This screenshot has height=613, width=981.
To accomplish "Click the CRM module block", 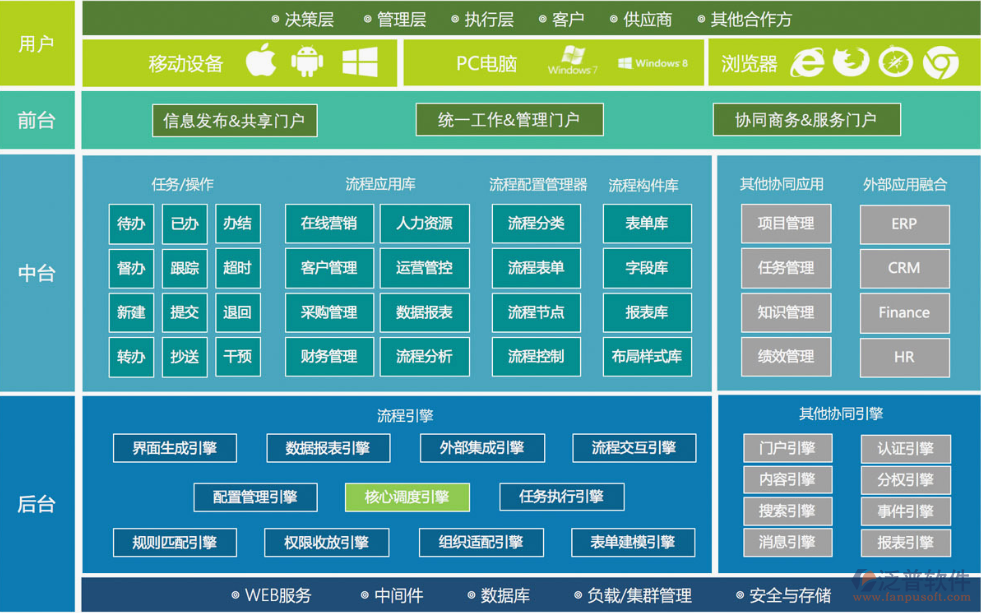I will click(x=904, y=268).
